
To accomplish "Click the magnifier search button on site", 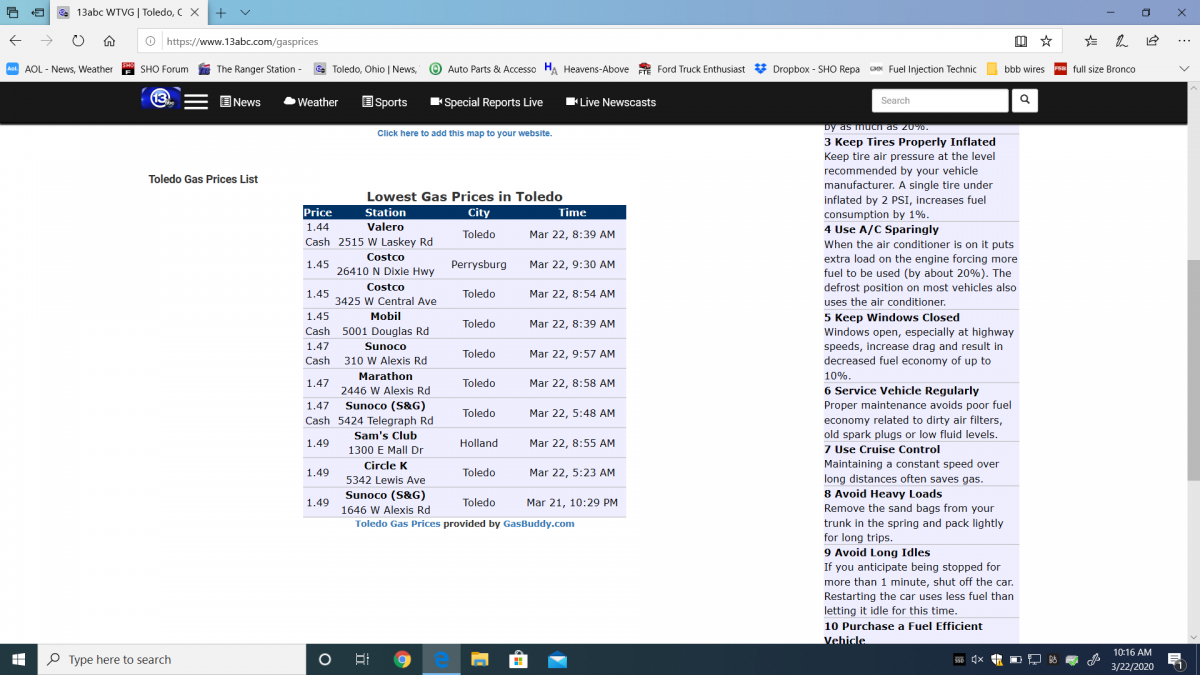I will pos(1024,100).
